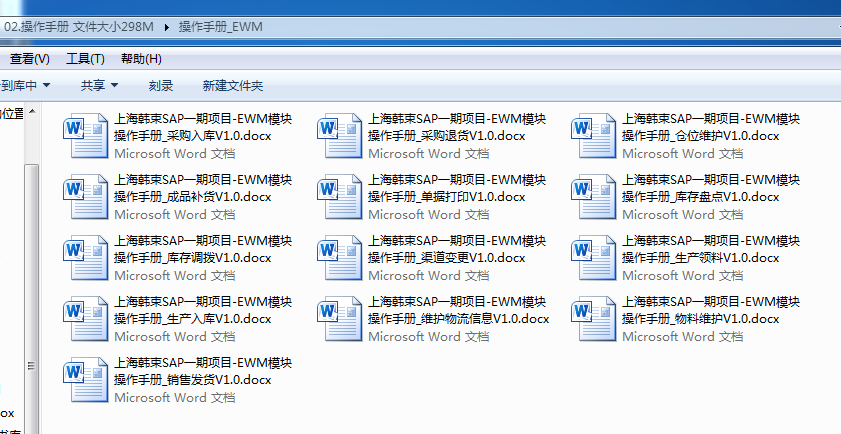
Task: Click breadcrumb 02.操作手册 文件大小298M
Action: 79,26
